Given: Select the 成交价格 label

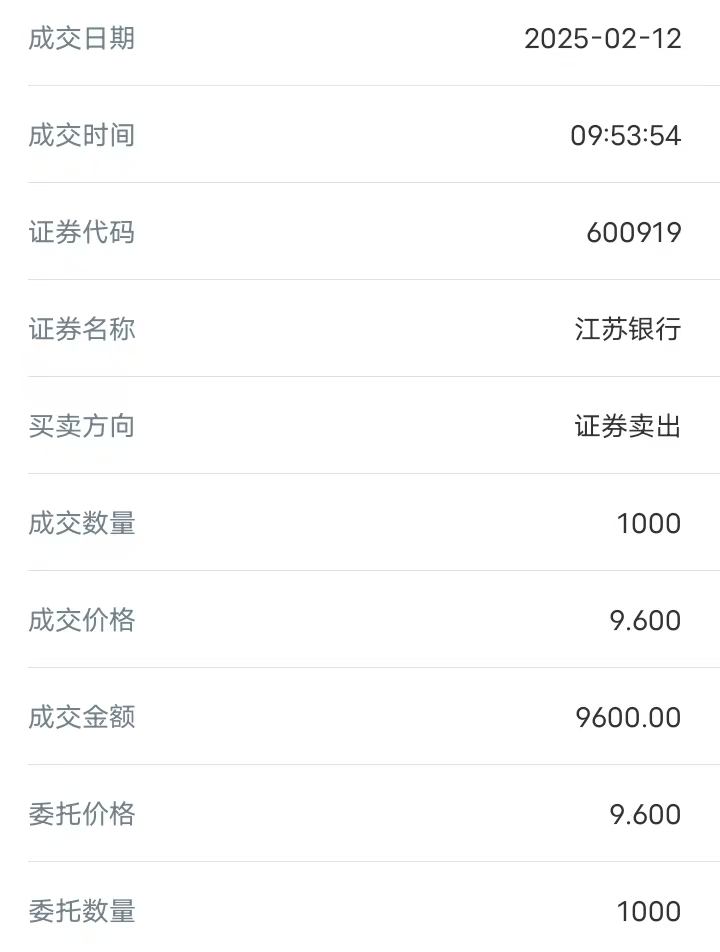Looking at the screenshot, I should 81,620.
